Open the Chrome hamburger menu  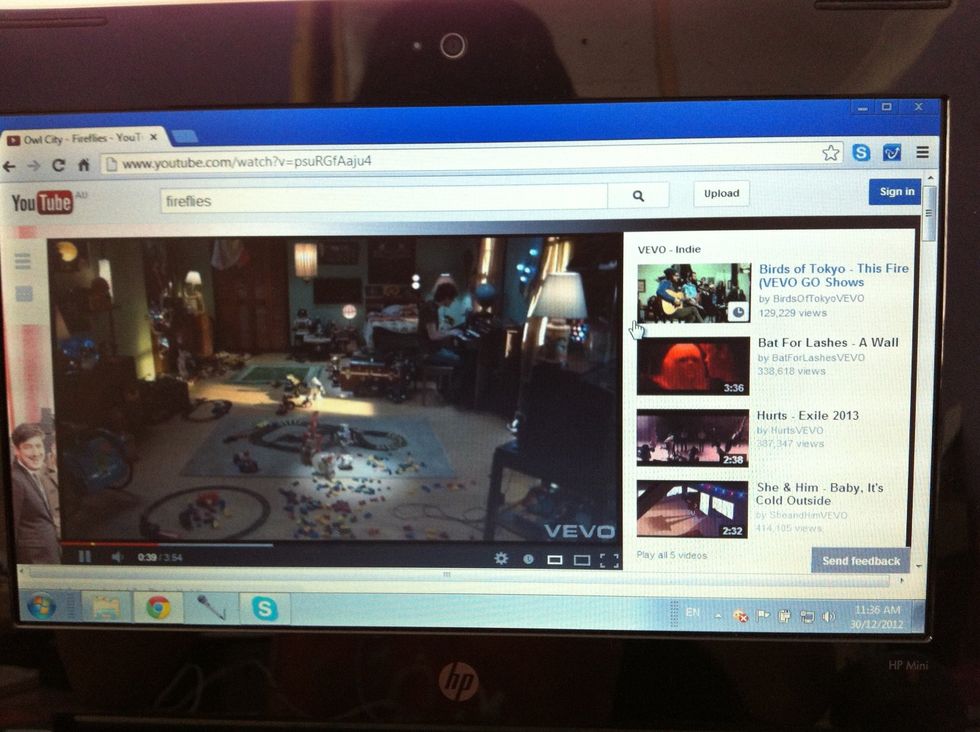coord(922,152)
